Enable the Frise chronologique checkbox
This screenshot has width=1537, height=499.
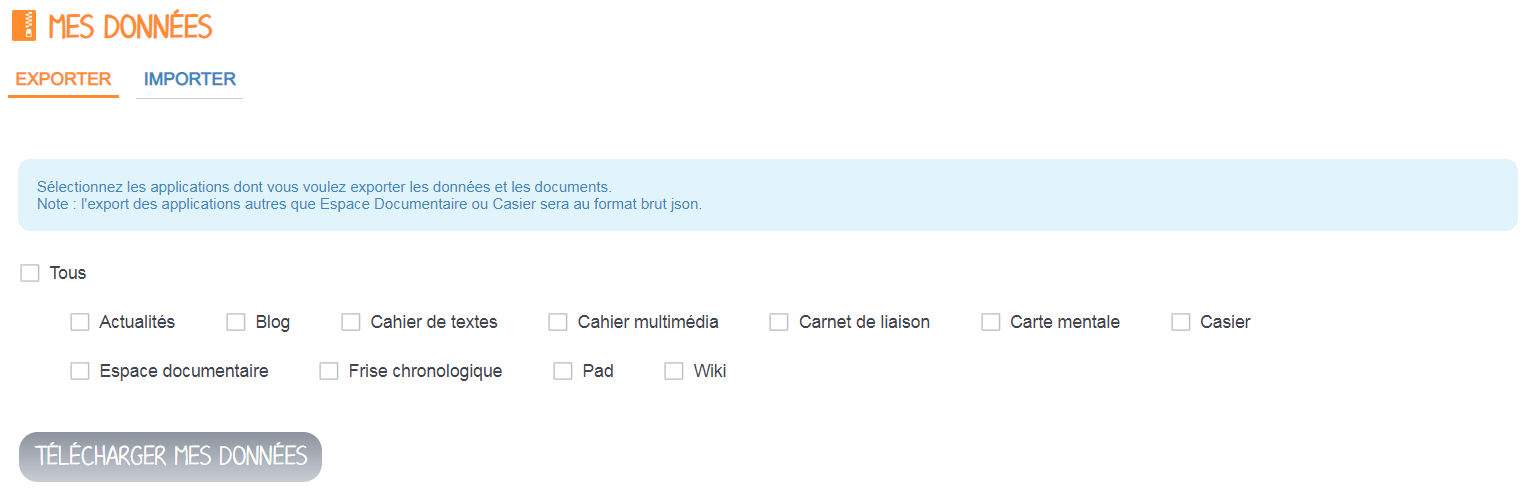point(329,371)
